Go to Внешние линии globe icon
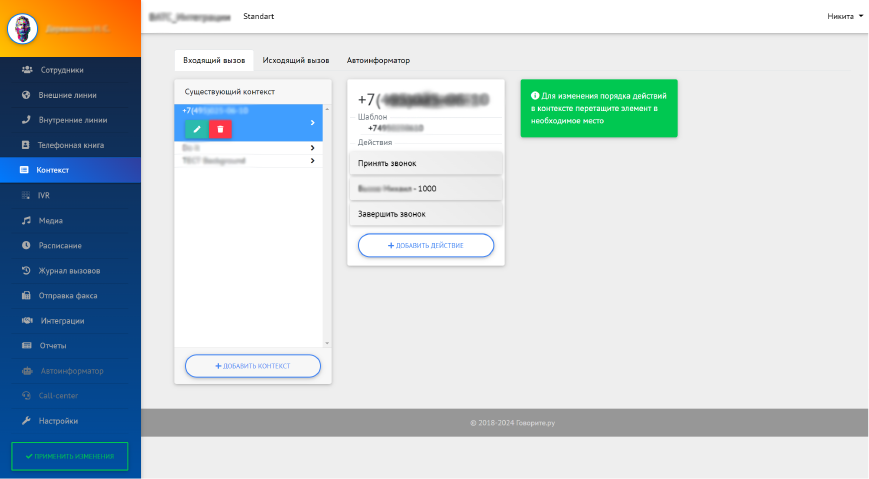This screenshot has height=479, width=869. tap(26, 95)
